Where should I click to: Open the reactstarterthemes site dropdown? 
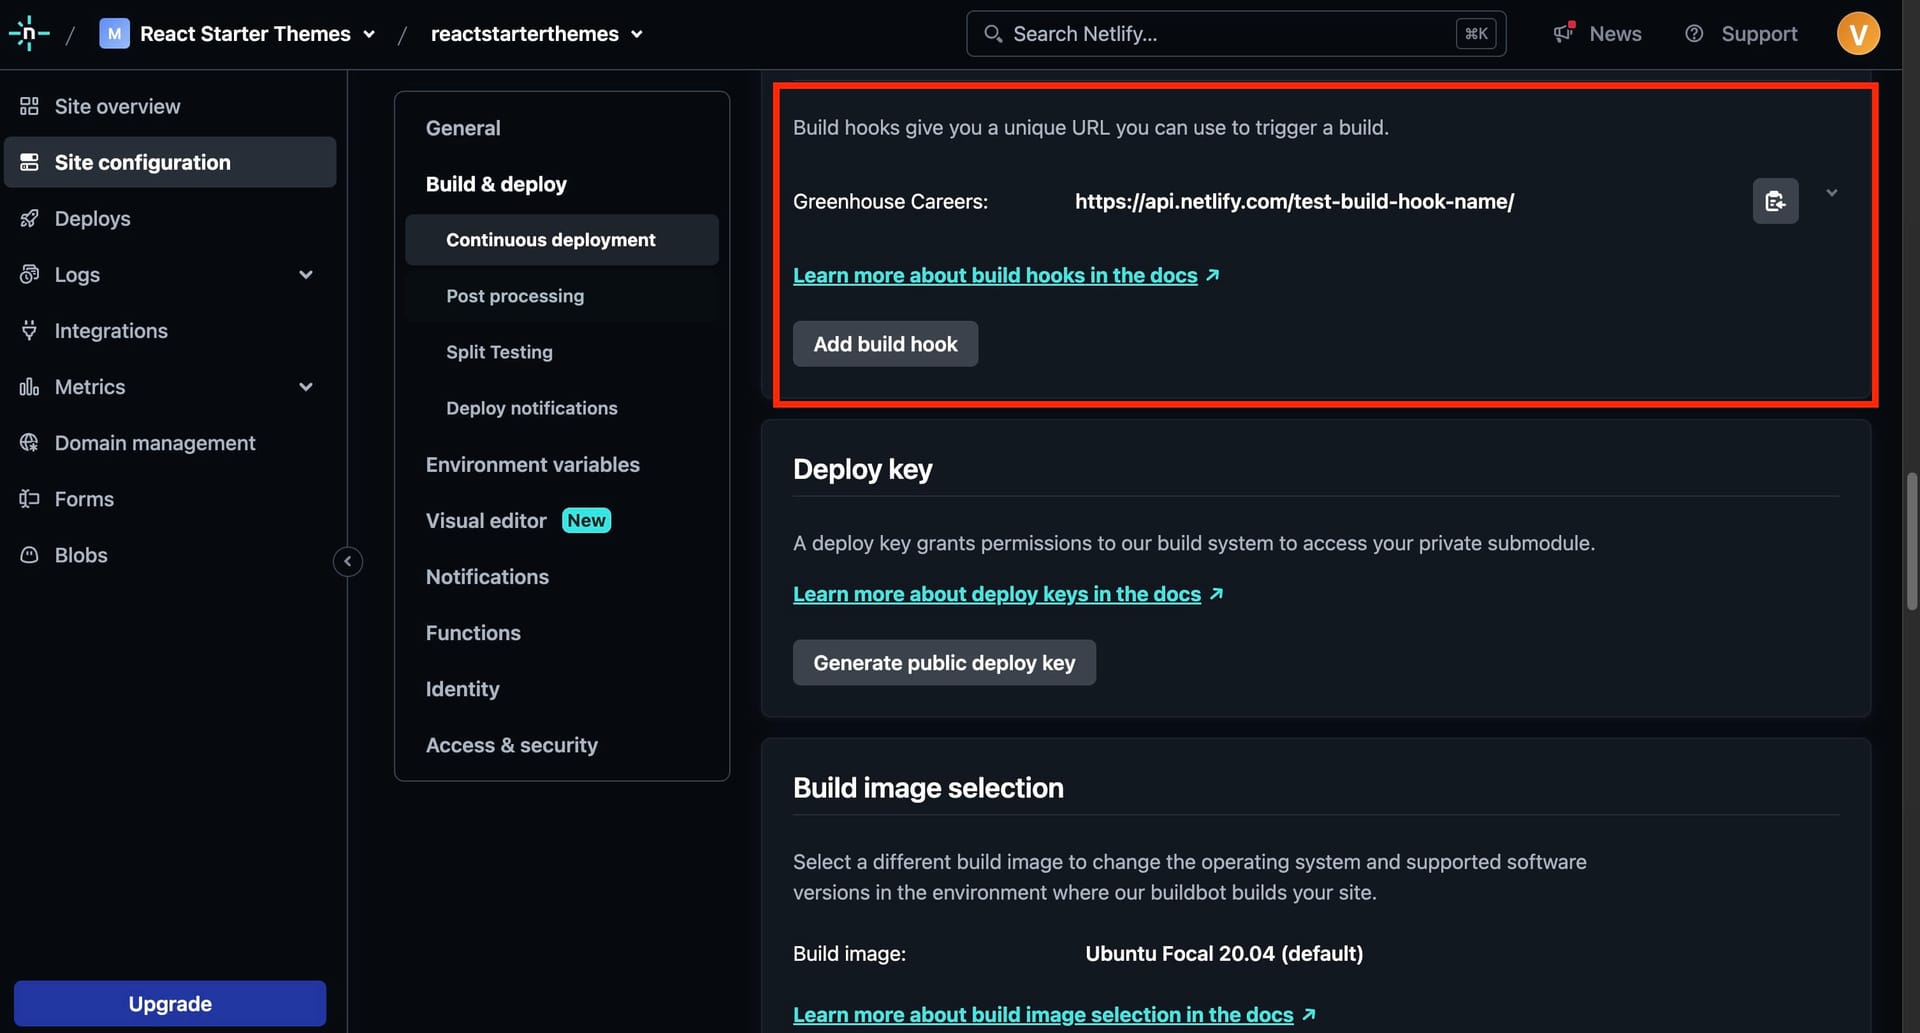pos(636,33)
